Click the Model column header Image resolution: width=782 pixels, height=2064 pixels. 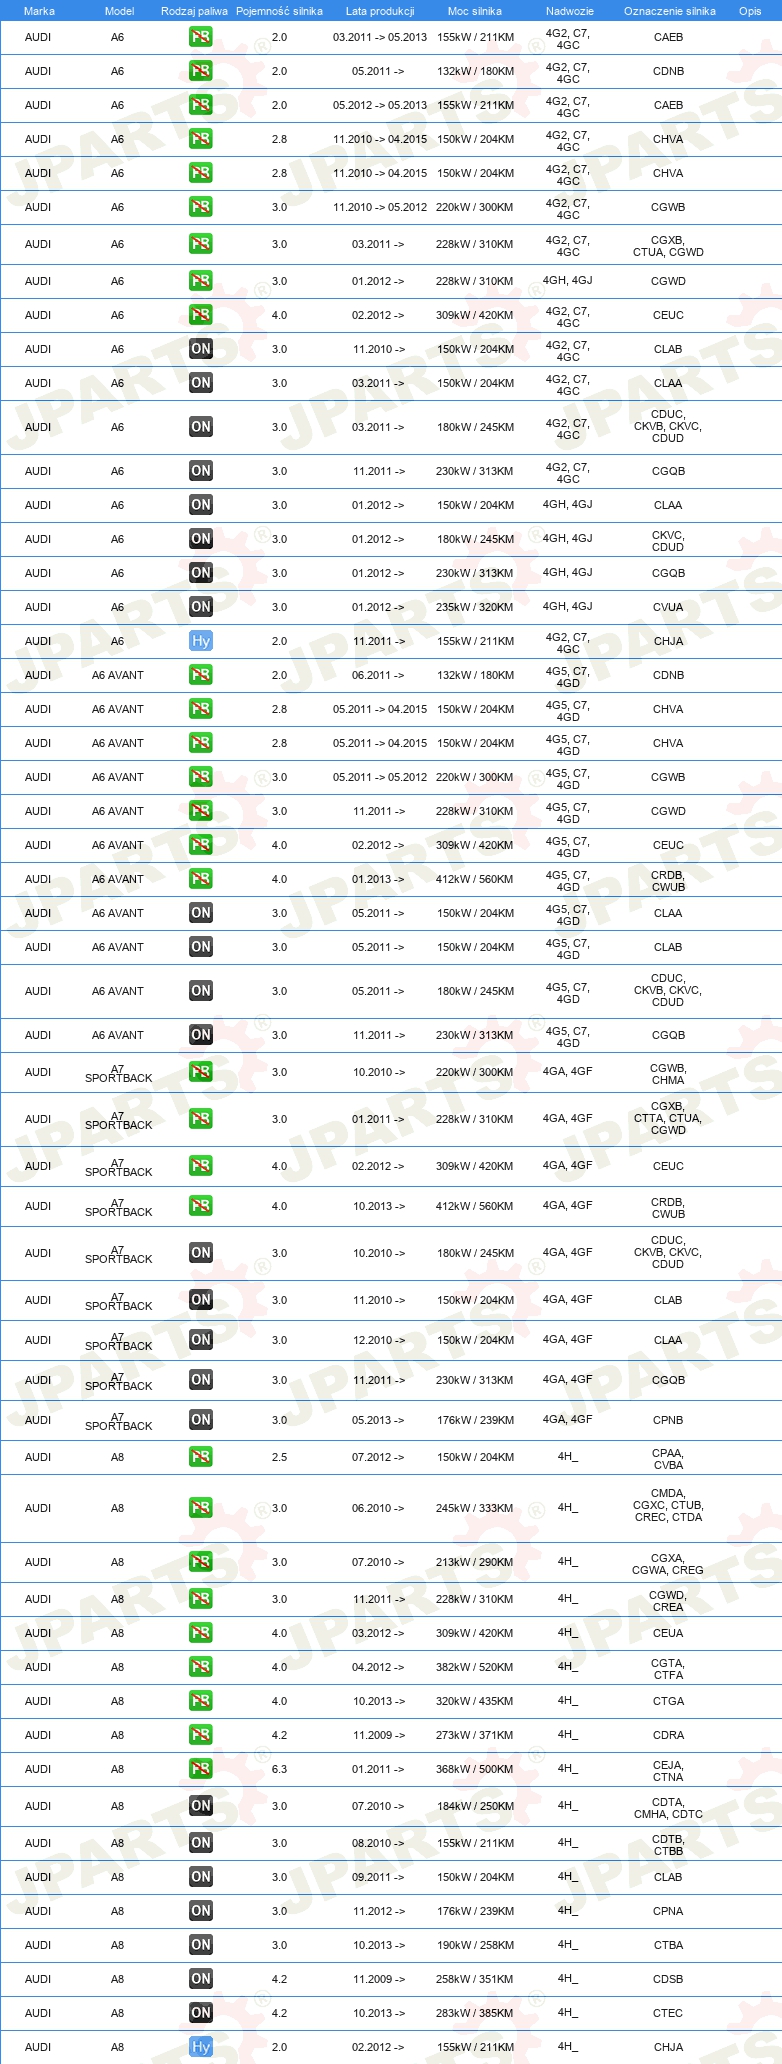(119, 11)
